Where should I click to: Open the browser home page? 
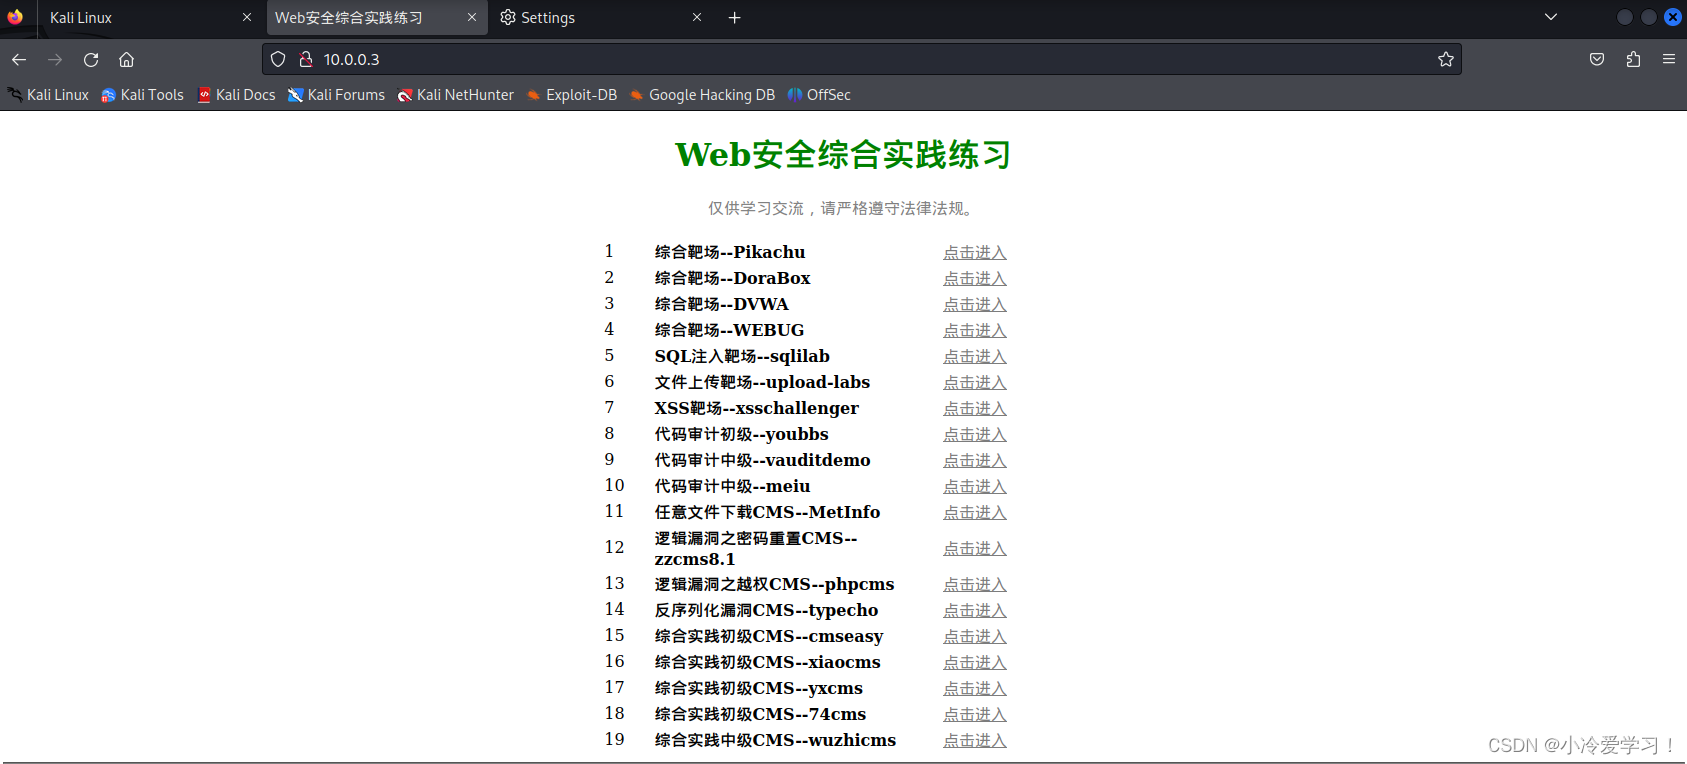(x=127, y=60)
